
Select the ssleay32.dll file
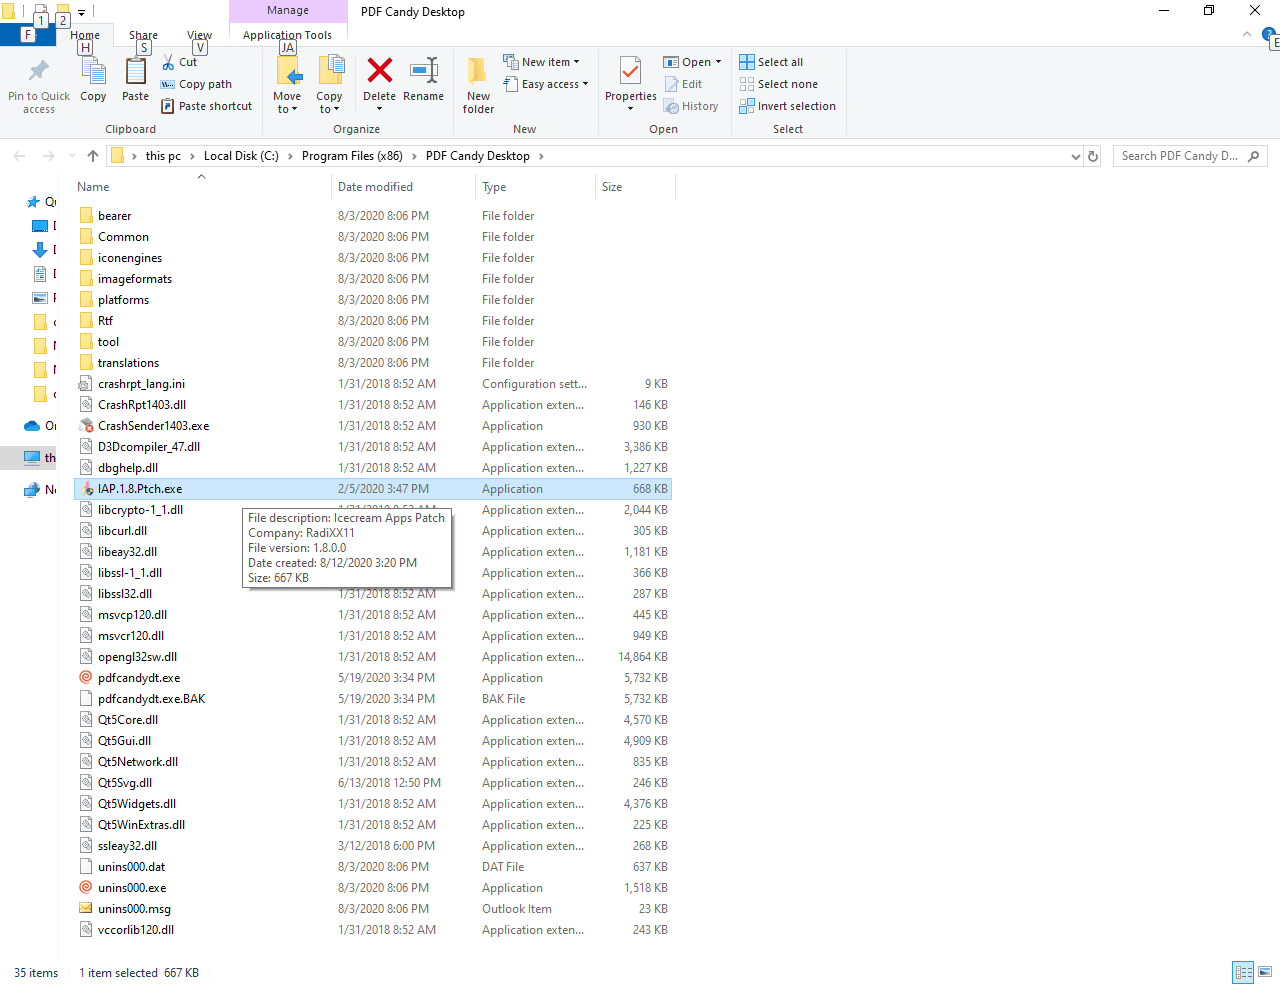tap(372, 846)
